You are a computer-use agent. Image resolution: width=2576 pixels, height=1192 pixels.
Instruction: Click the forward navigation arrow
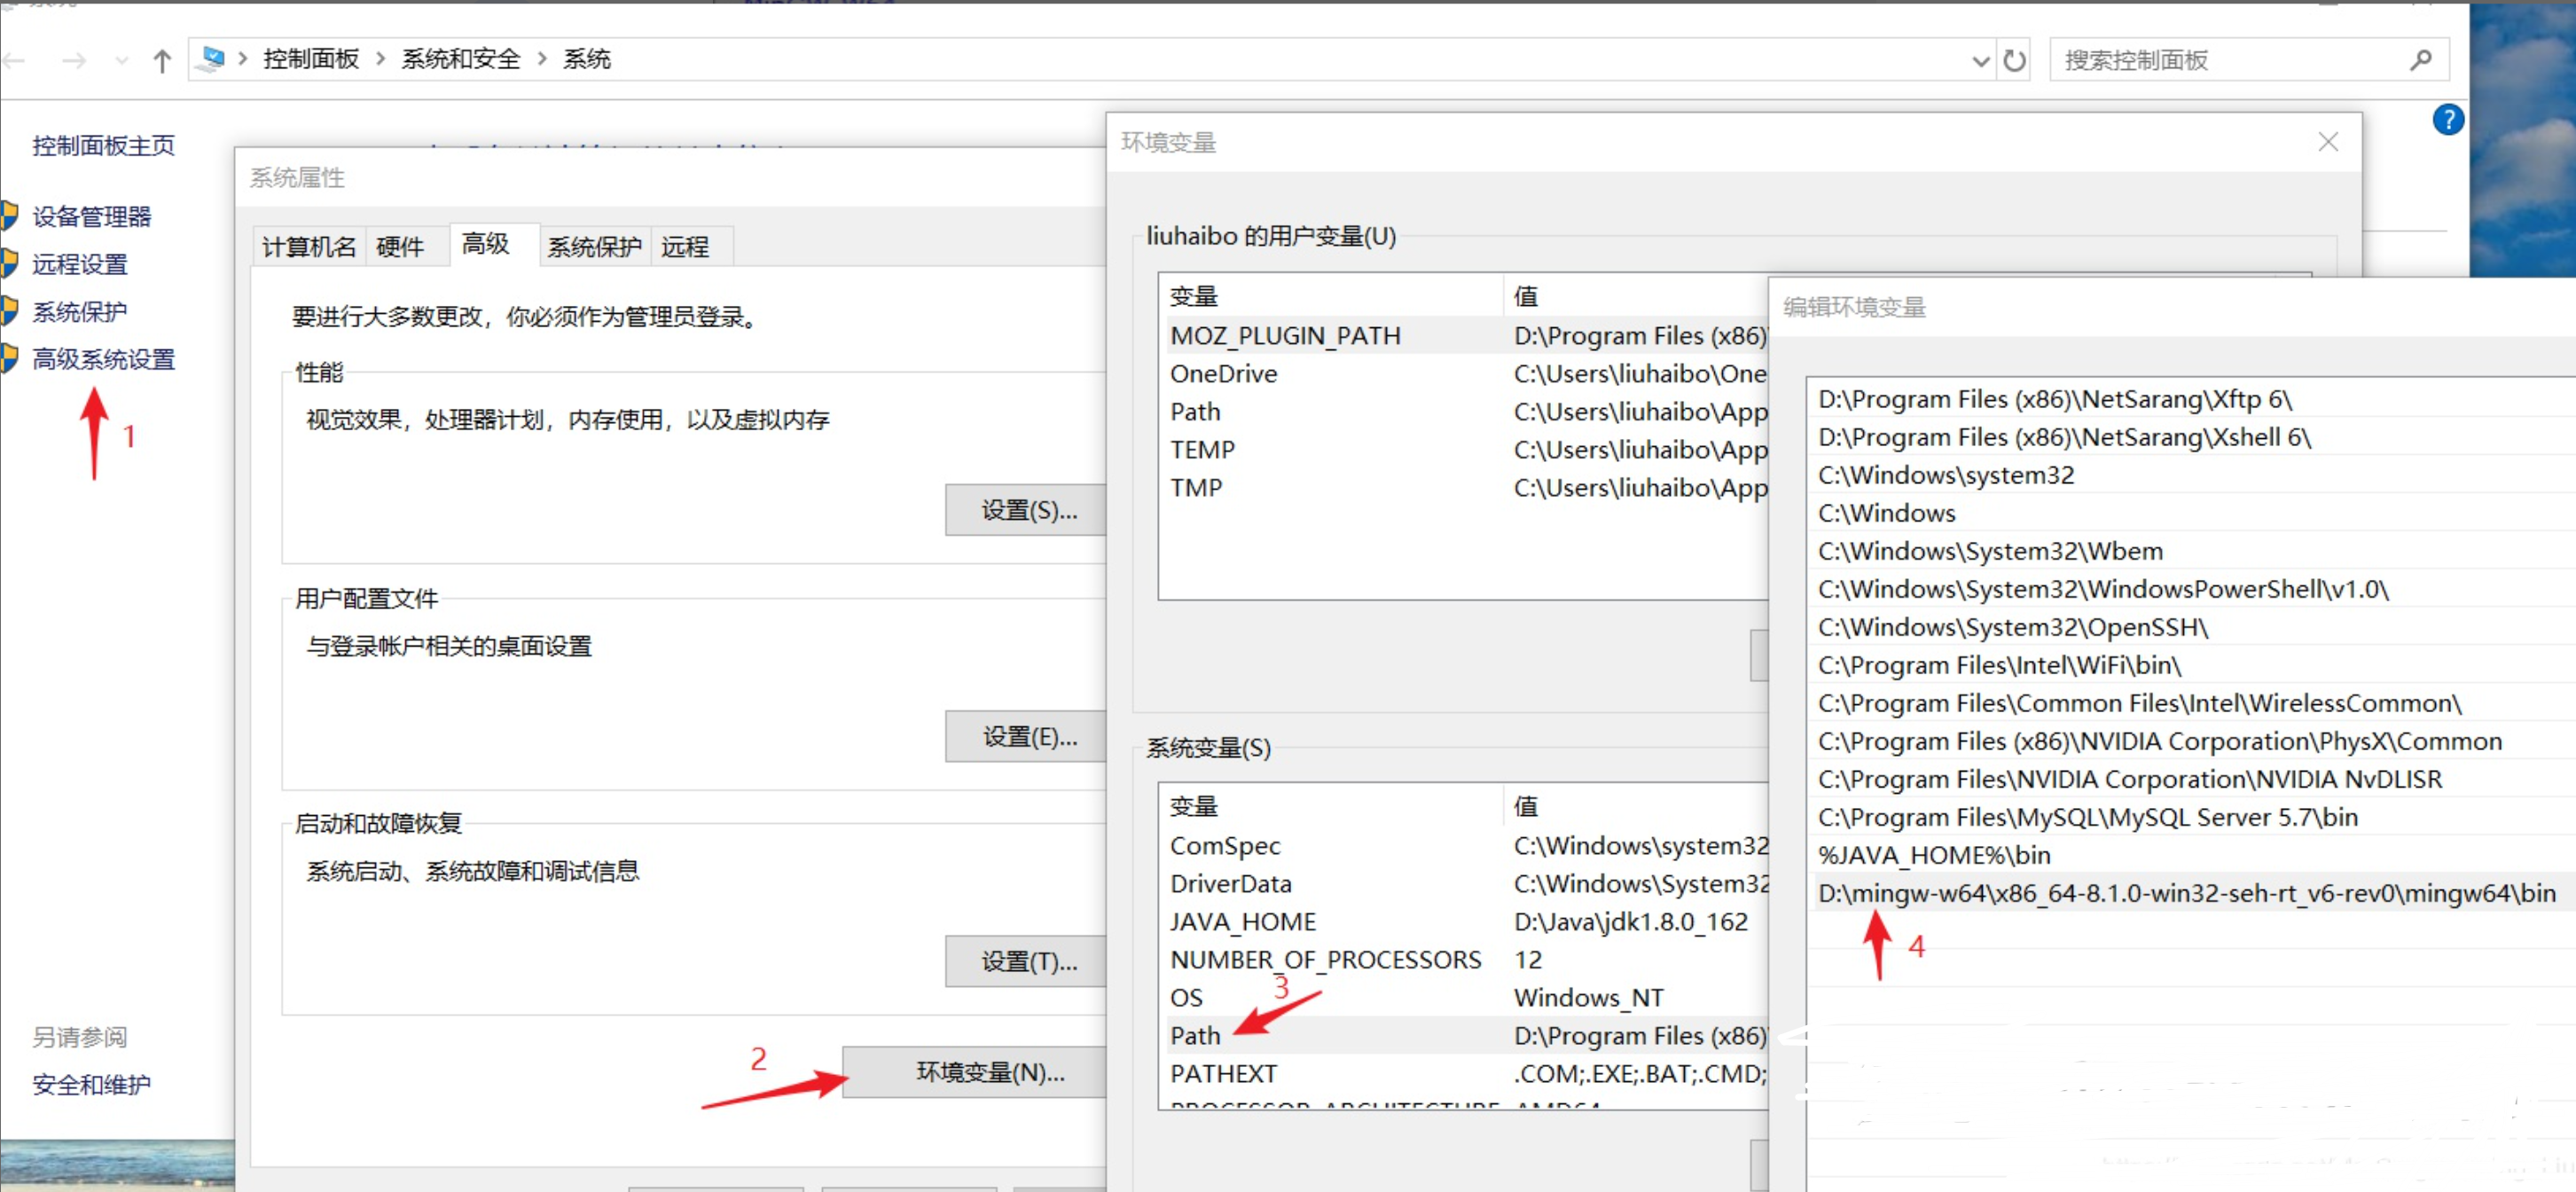point(73,61)
